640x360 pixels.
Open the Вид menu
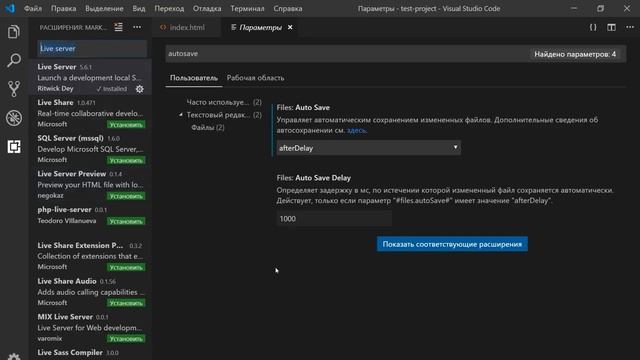(x=139, y=8)
